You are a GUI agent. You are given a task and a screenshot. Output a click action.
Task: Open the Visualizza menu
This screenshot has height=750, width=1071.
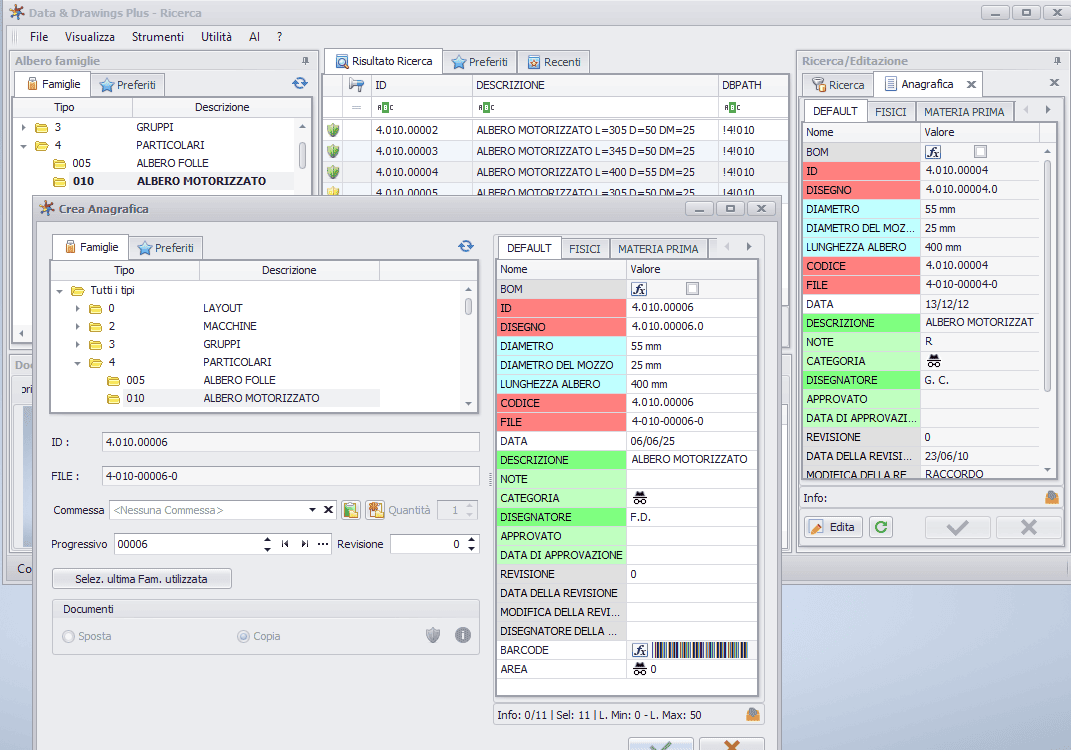click(x=89, y=37)
